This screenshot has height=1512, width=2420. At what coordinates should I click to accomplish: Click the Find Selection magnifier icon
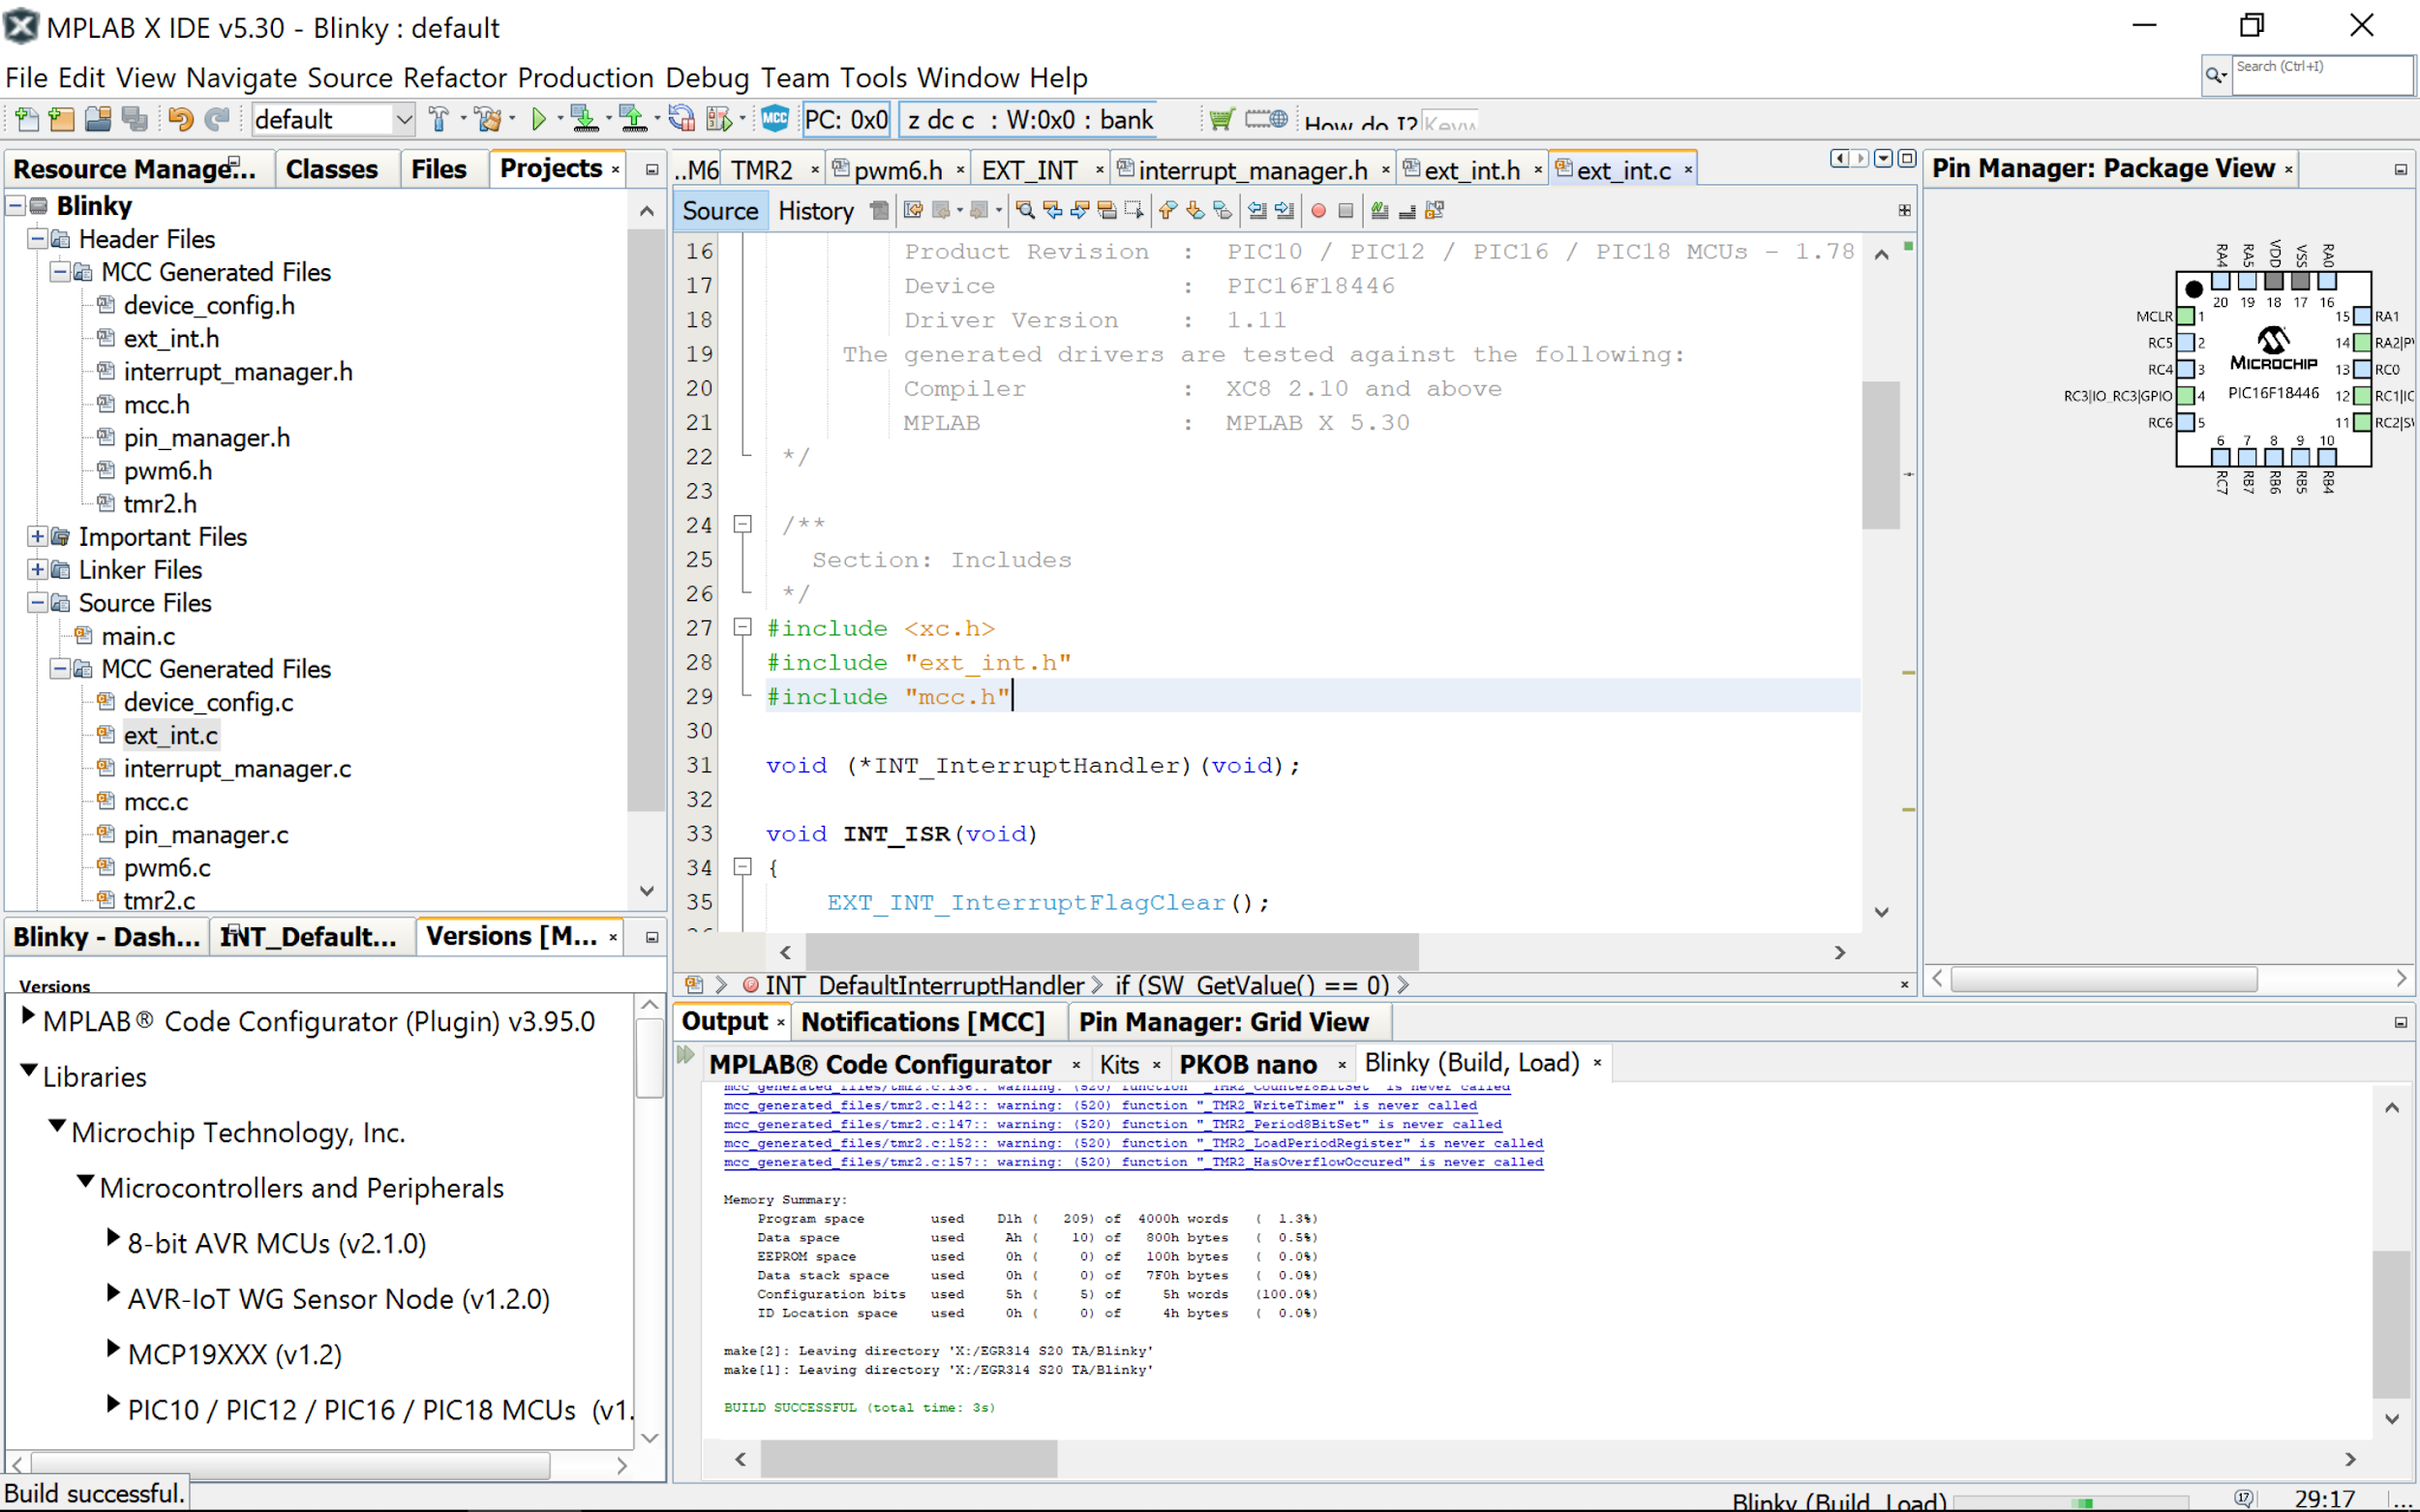[x=1025, y=211]
